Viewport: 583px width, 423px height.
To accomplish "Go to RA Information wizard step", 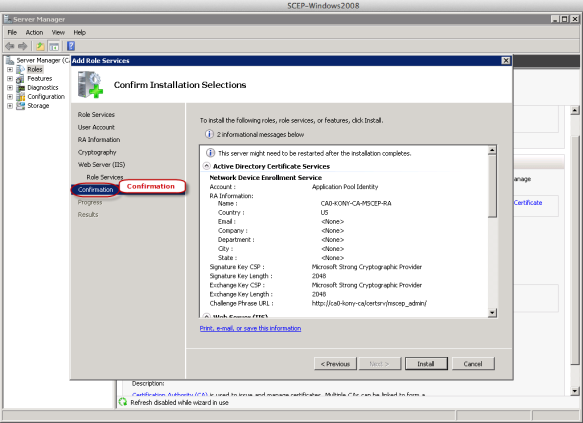I will pos(99,140).
